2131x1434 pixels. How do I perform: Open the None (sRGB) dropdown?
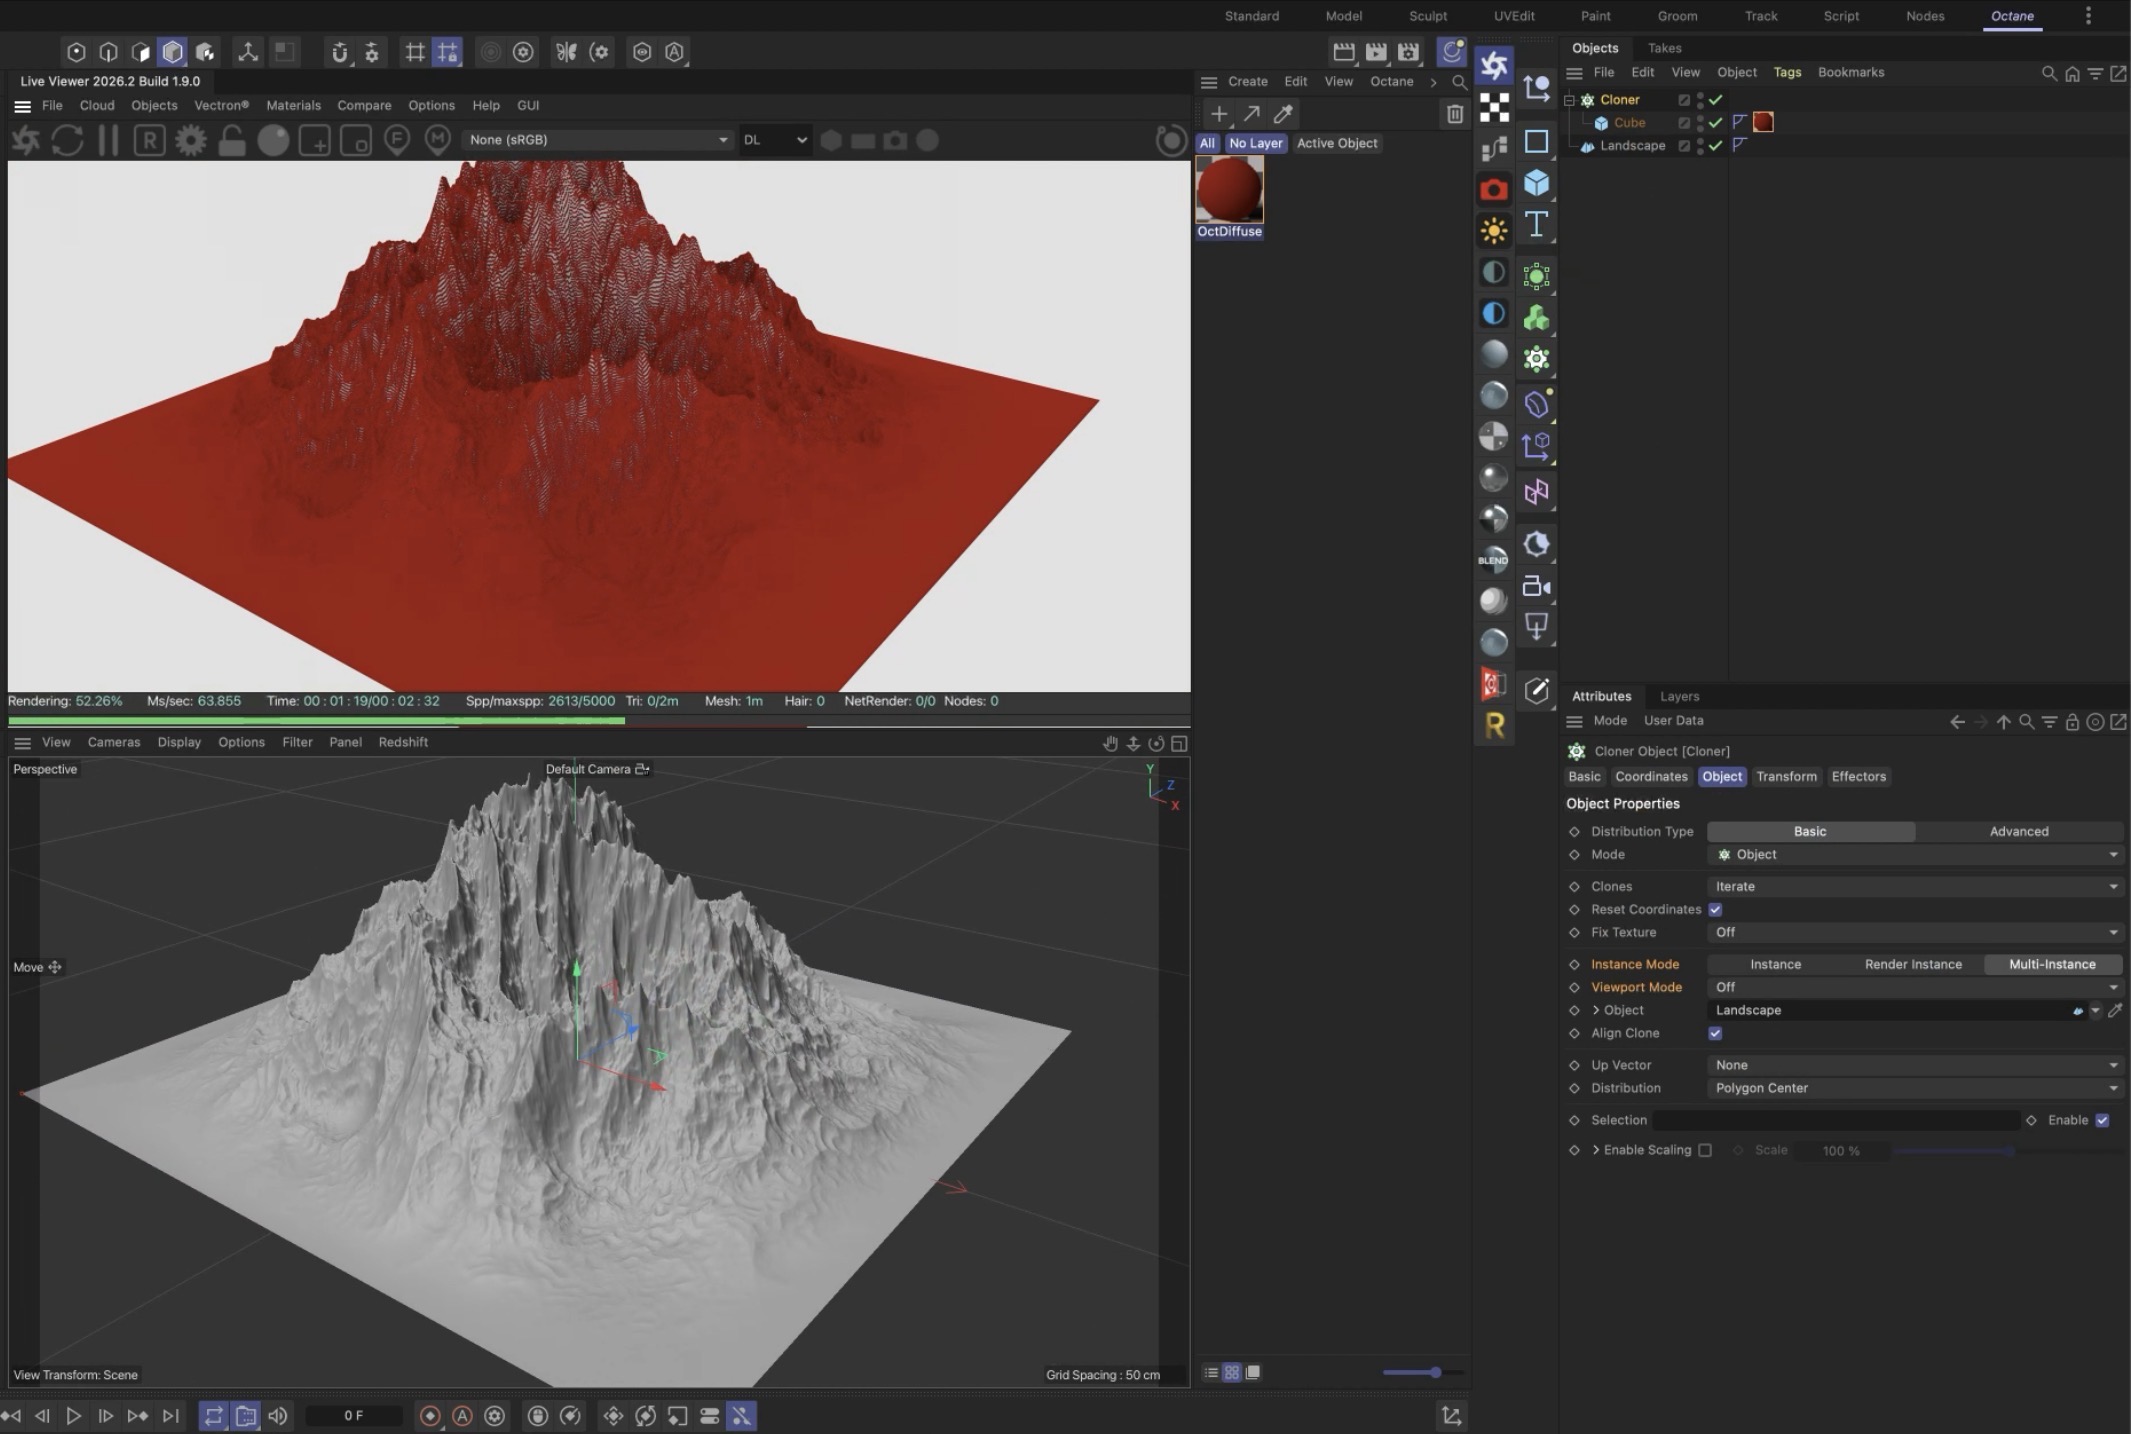[598, 140]
